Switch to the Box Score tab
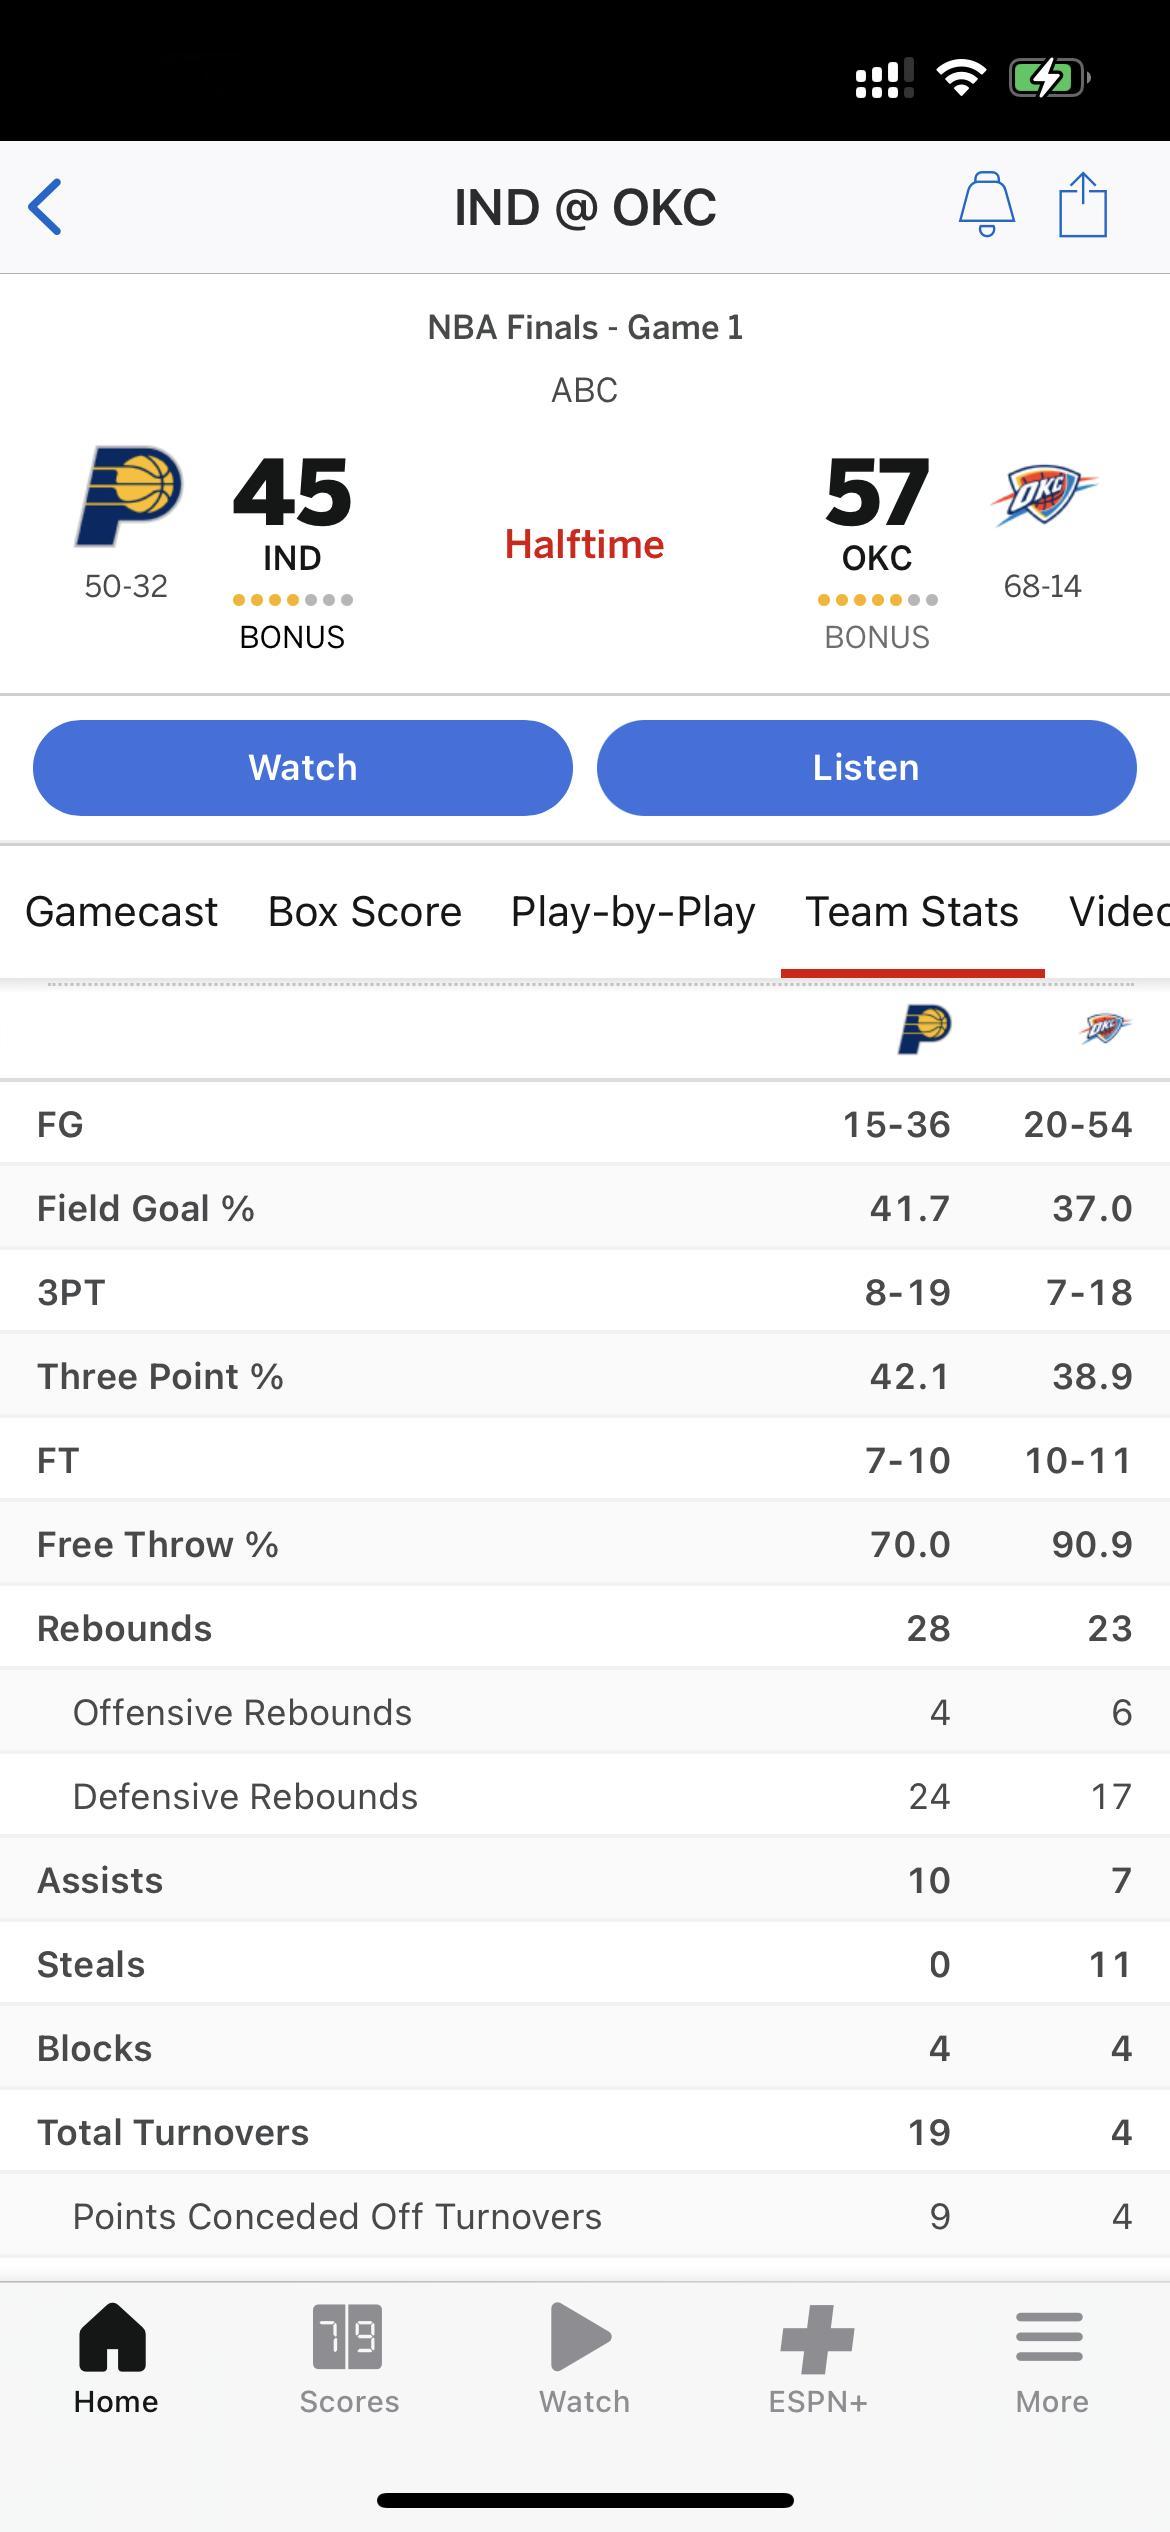Image resolution: width=1170 pixels, height=2532 pixels. point(365,912)
